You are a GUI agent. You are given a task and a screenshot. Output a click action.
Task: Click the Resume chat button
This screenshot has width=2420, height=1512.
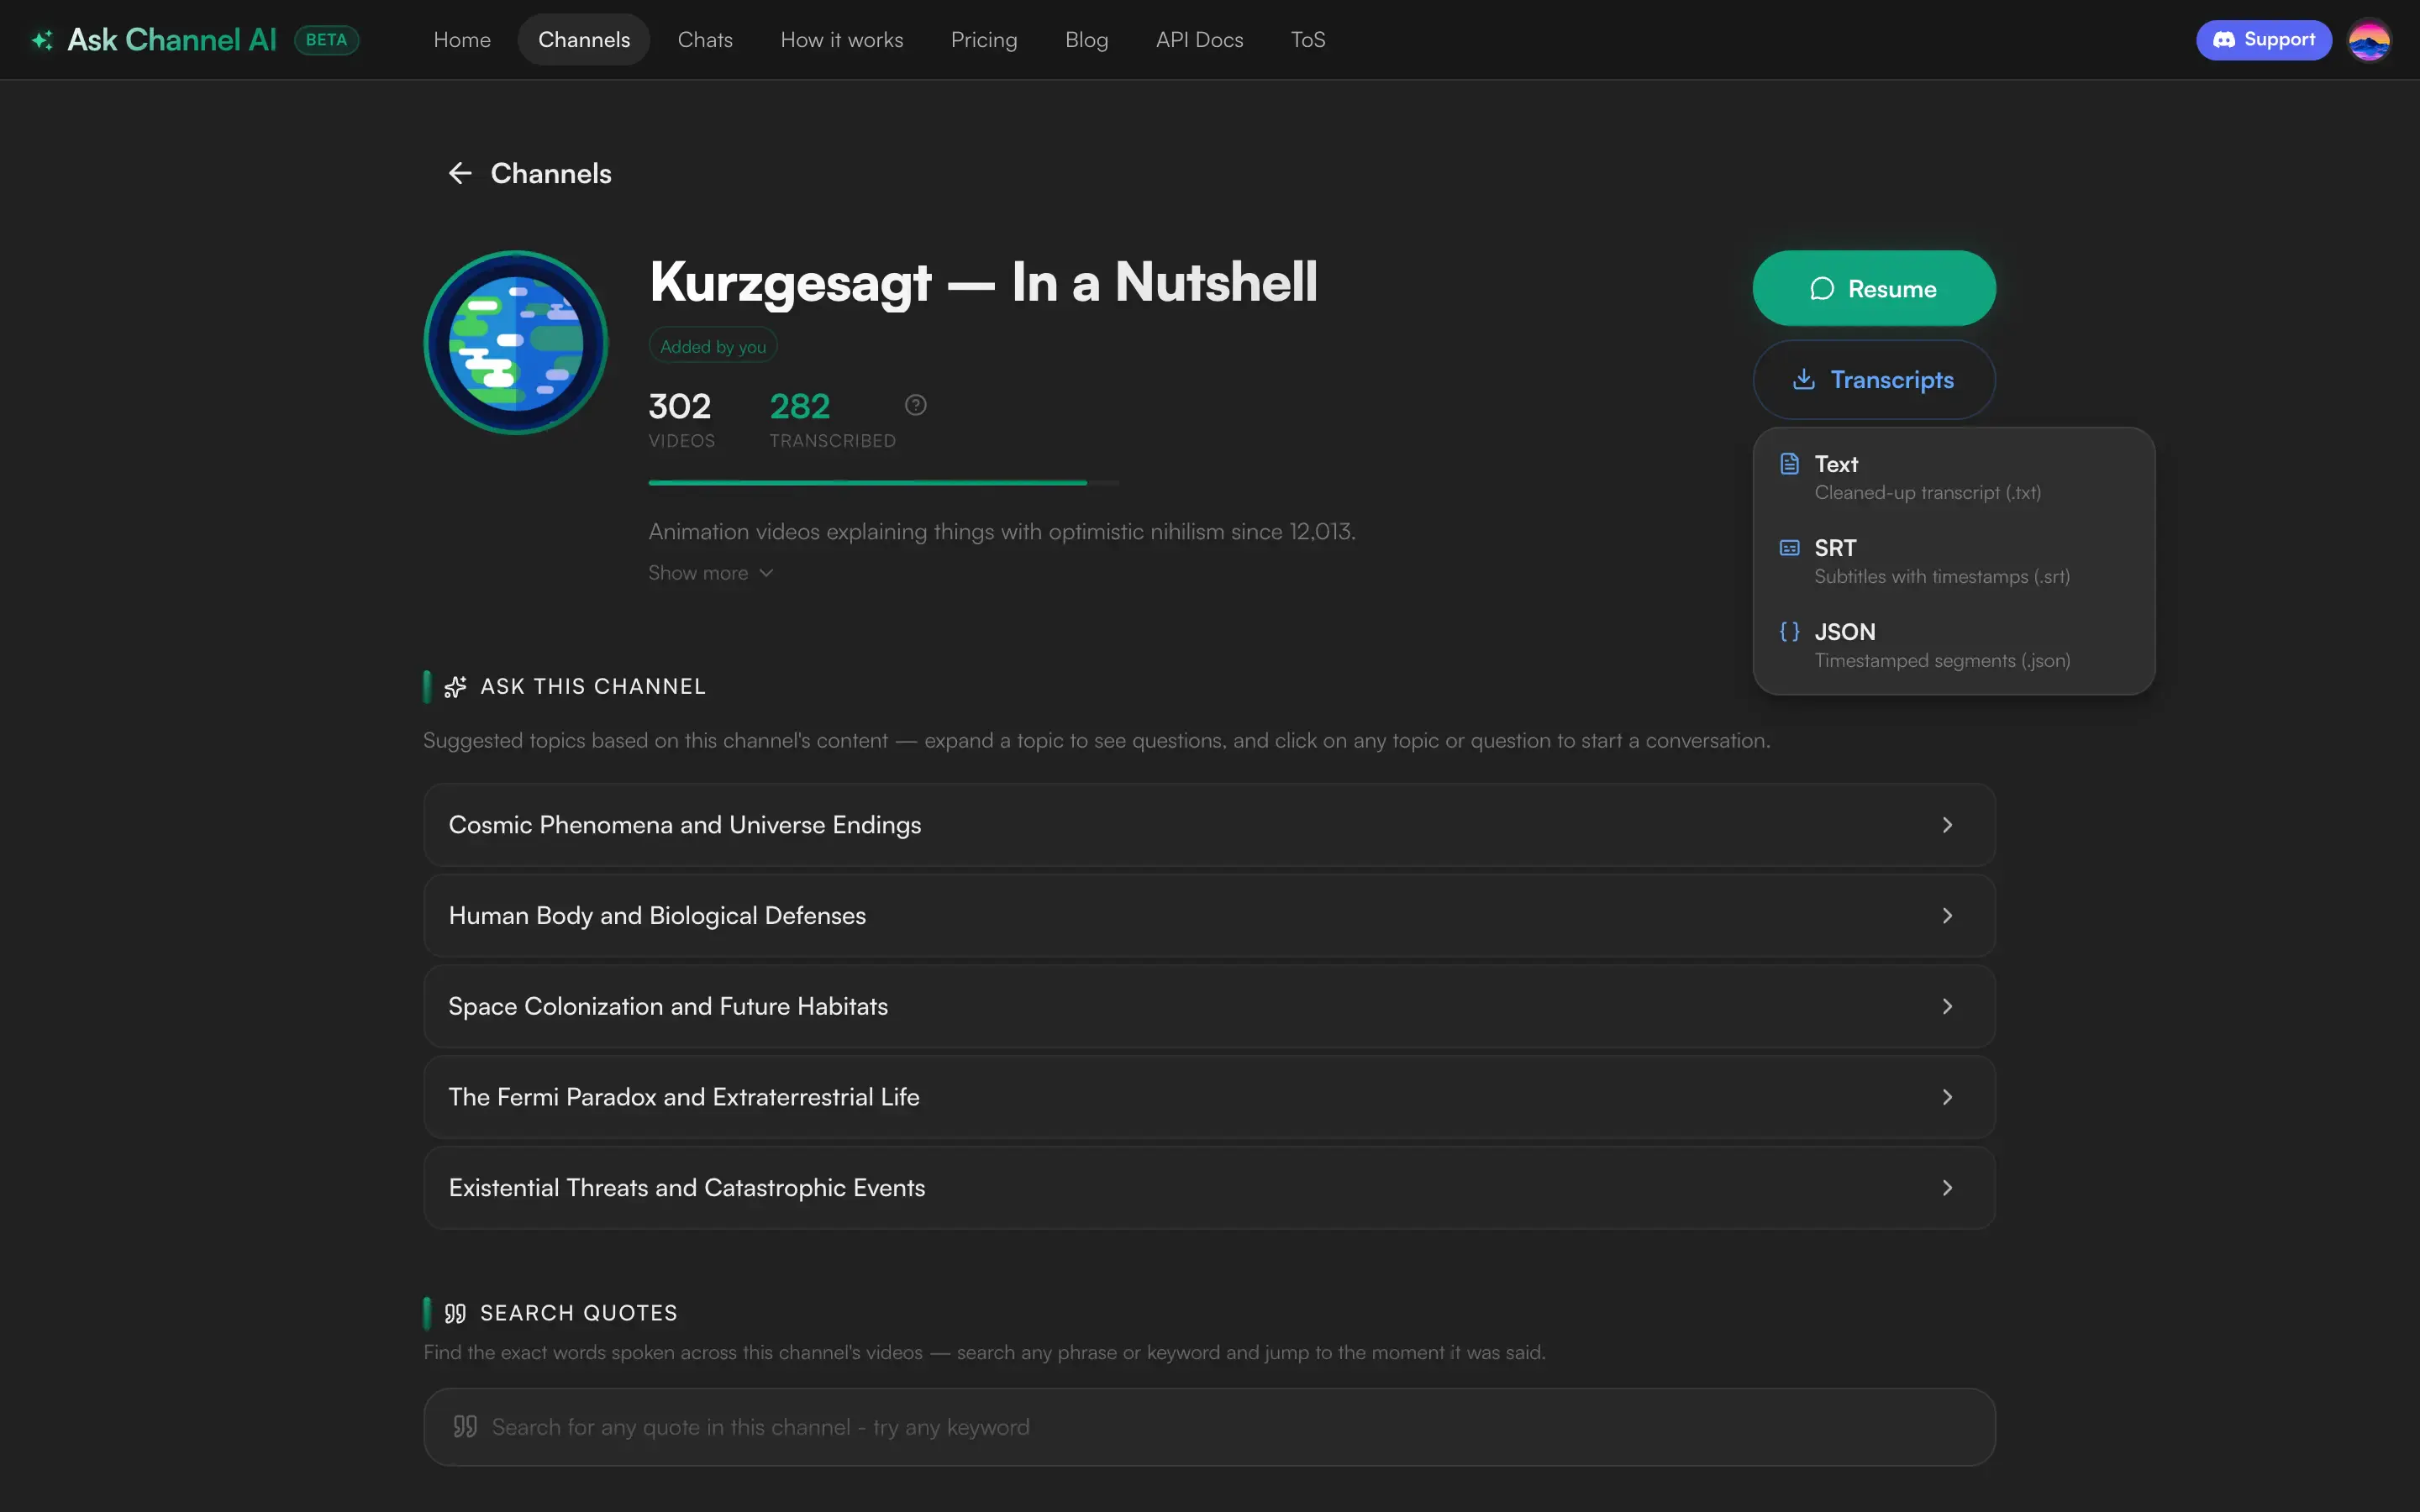click(x=1874, y=289)
